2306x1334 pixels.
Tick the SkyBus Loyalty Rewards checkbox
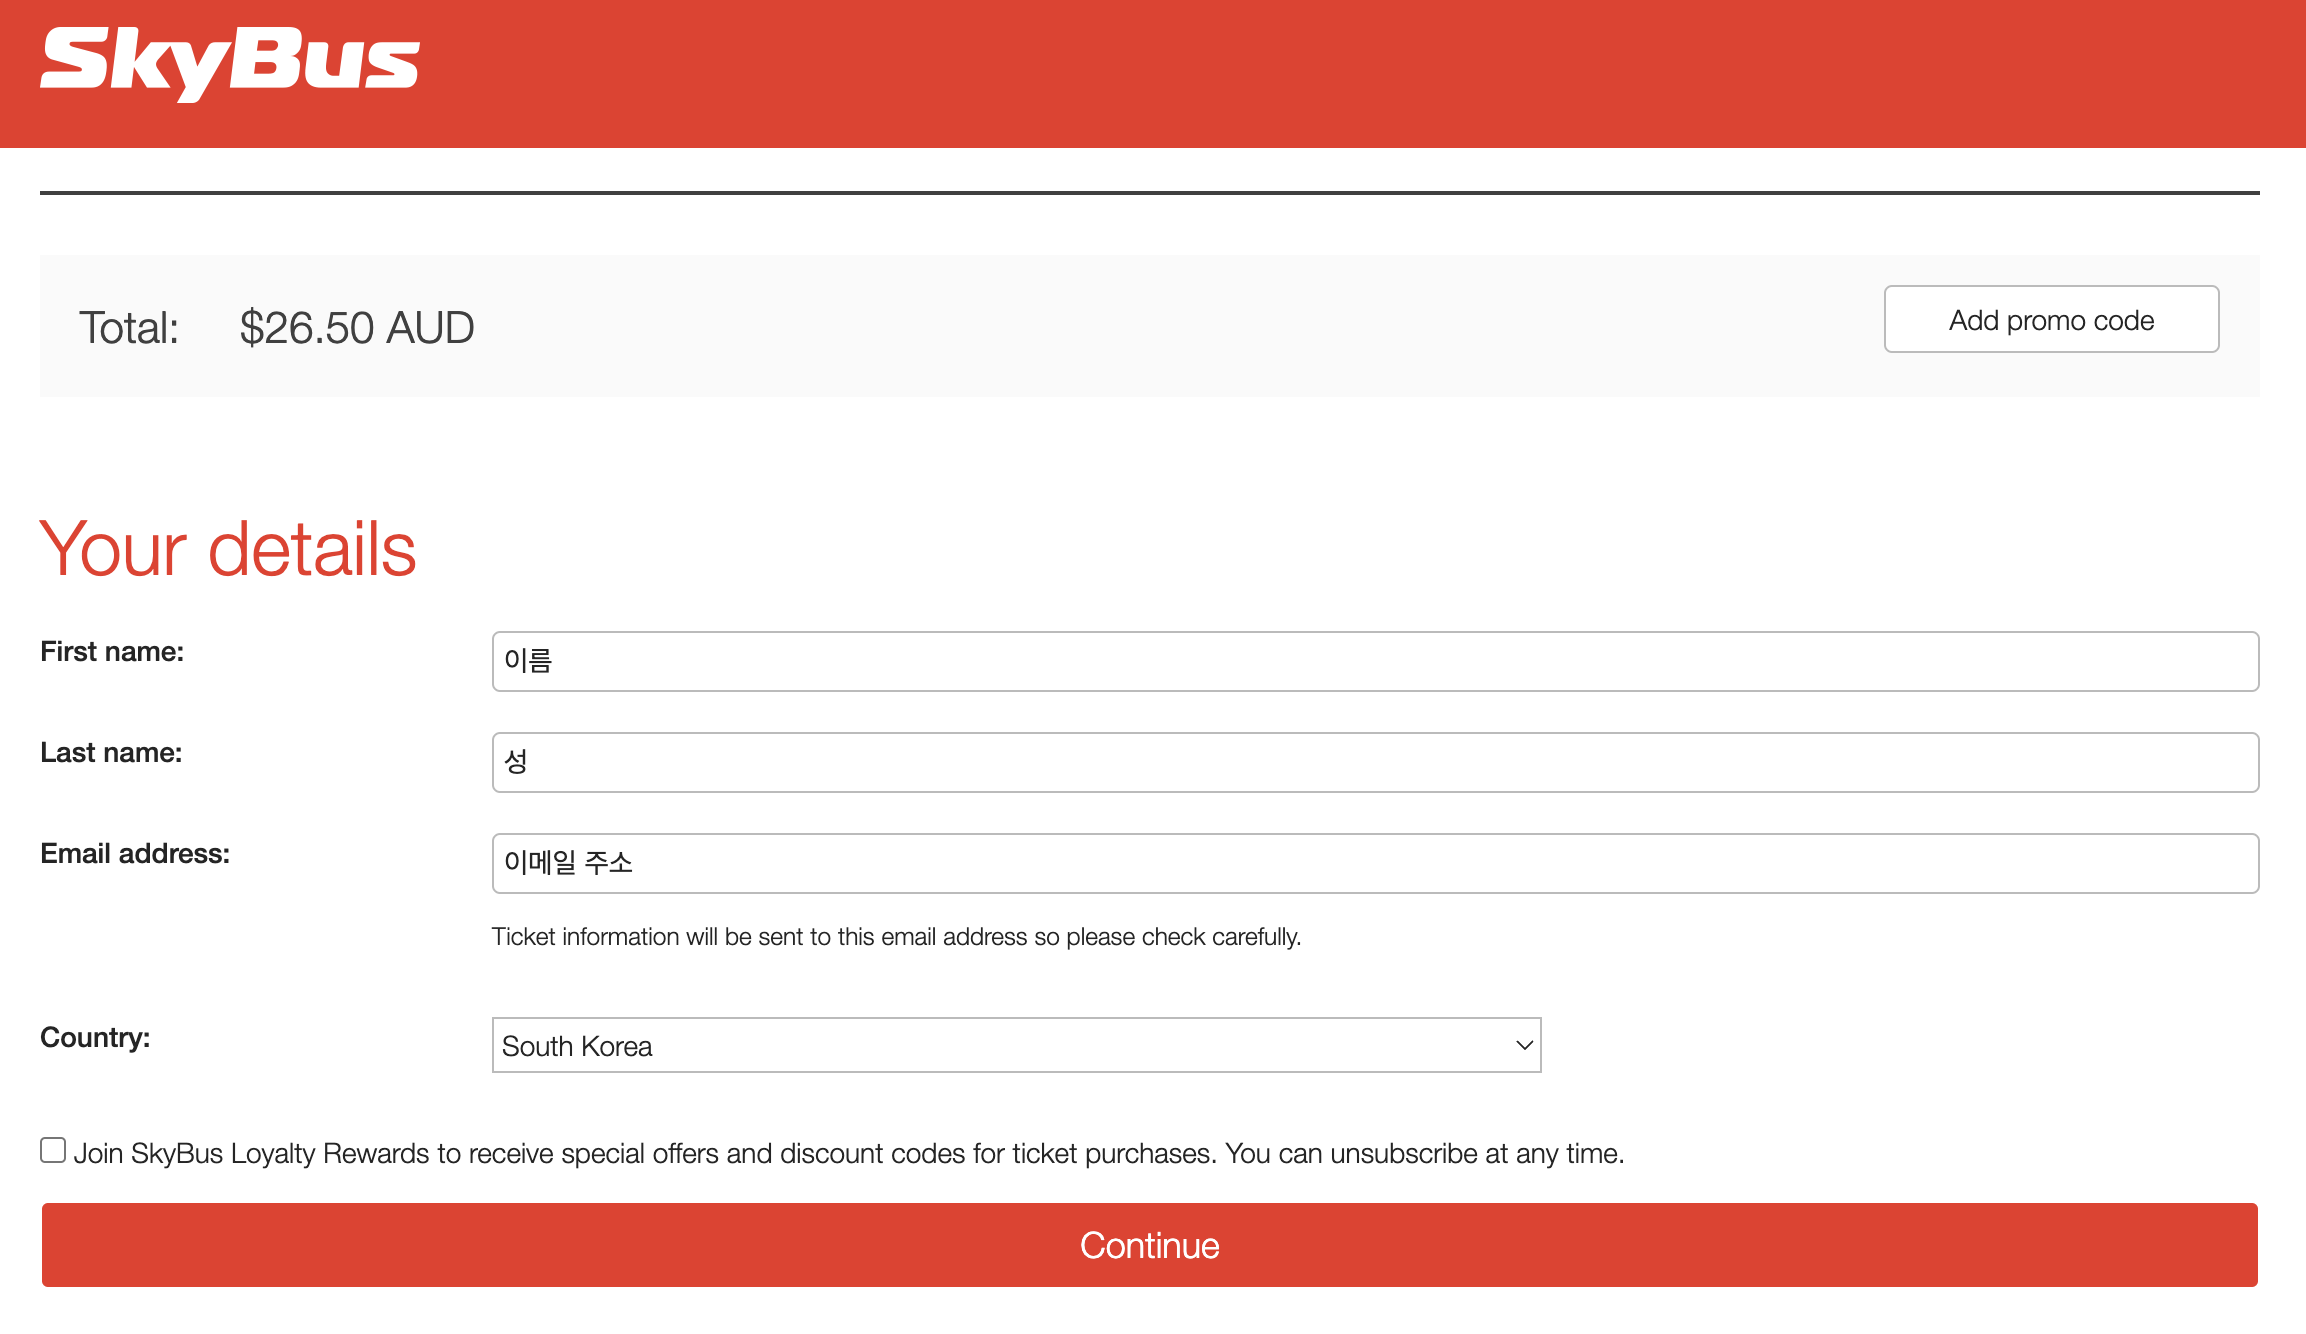(x=53, y=1150)
